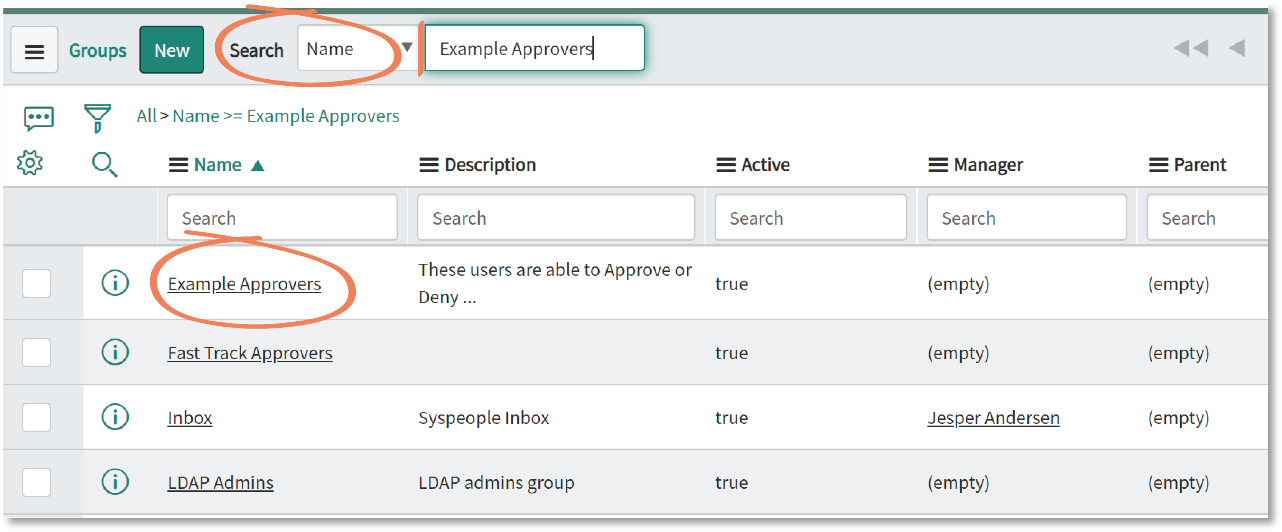Open the Manager column options menu

point(938,165)
